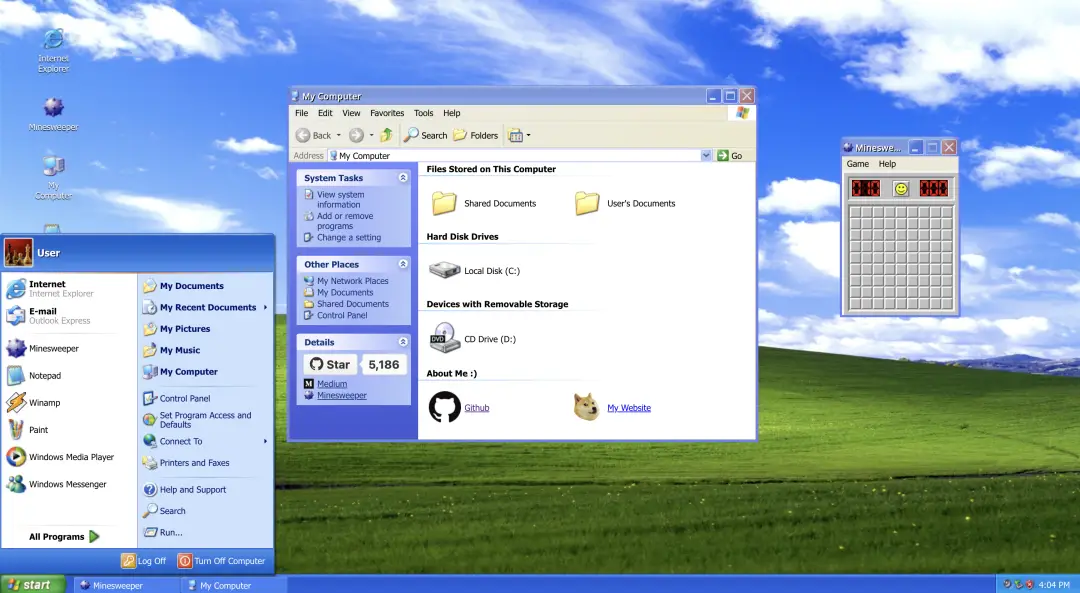
Task: Click the Search toolbar button
Action: click(x=425, y=135)
